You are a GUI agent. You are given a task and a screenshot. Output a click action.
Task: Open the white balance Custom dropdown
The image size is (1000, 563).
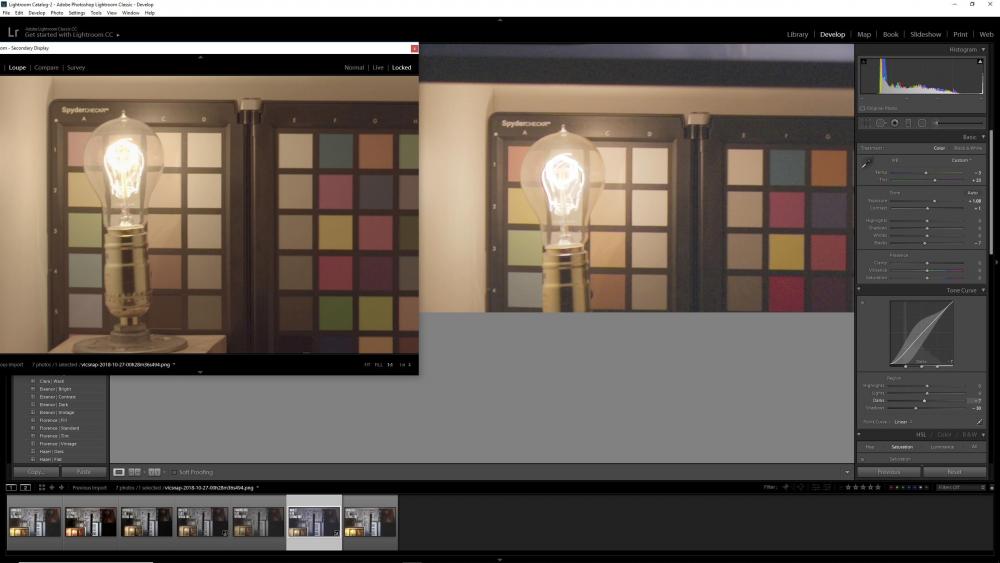point(961,160)
